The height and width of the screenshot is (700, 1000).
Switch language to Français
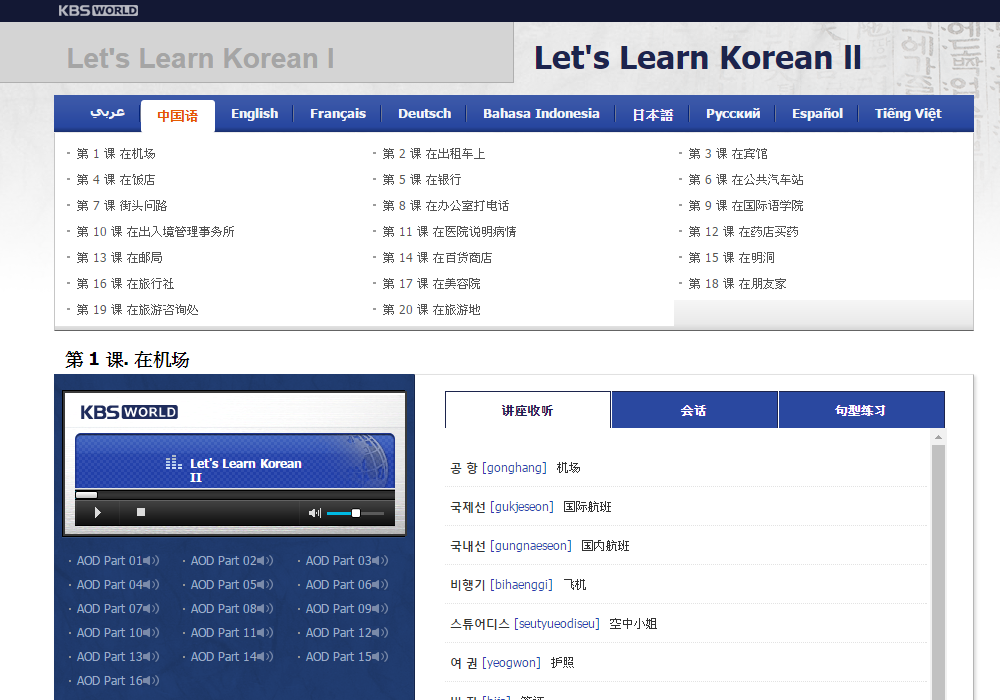pyautogui.click(x=338, y=113)
